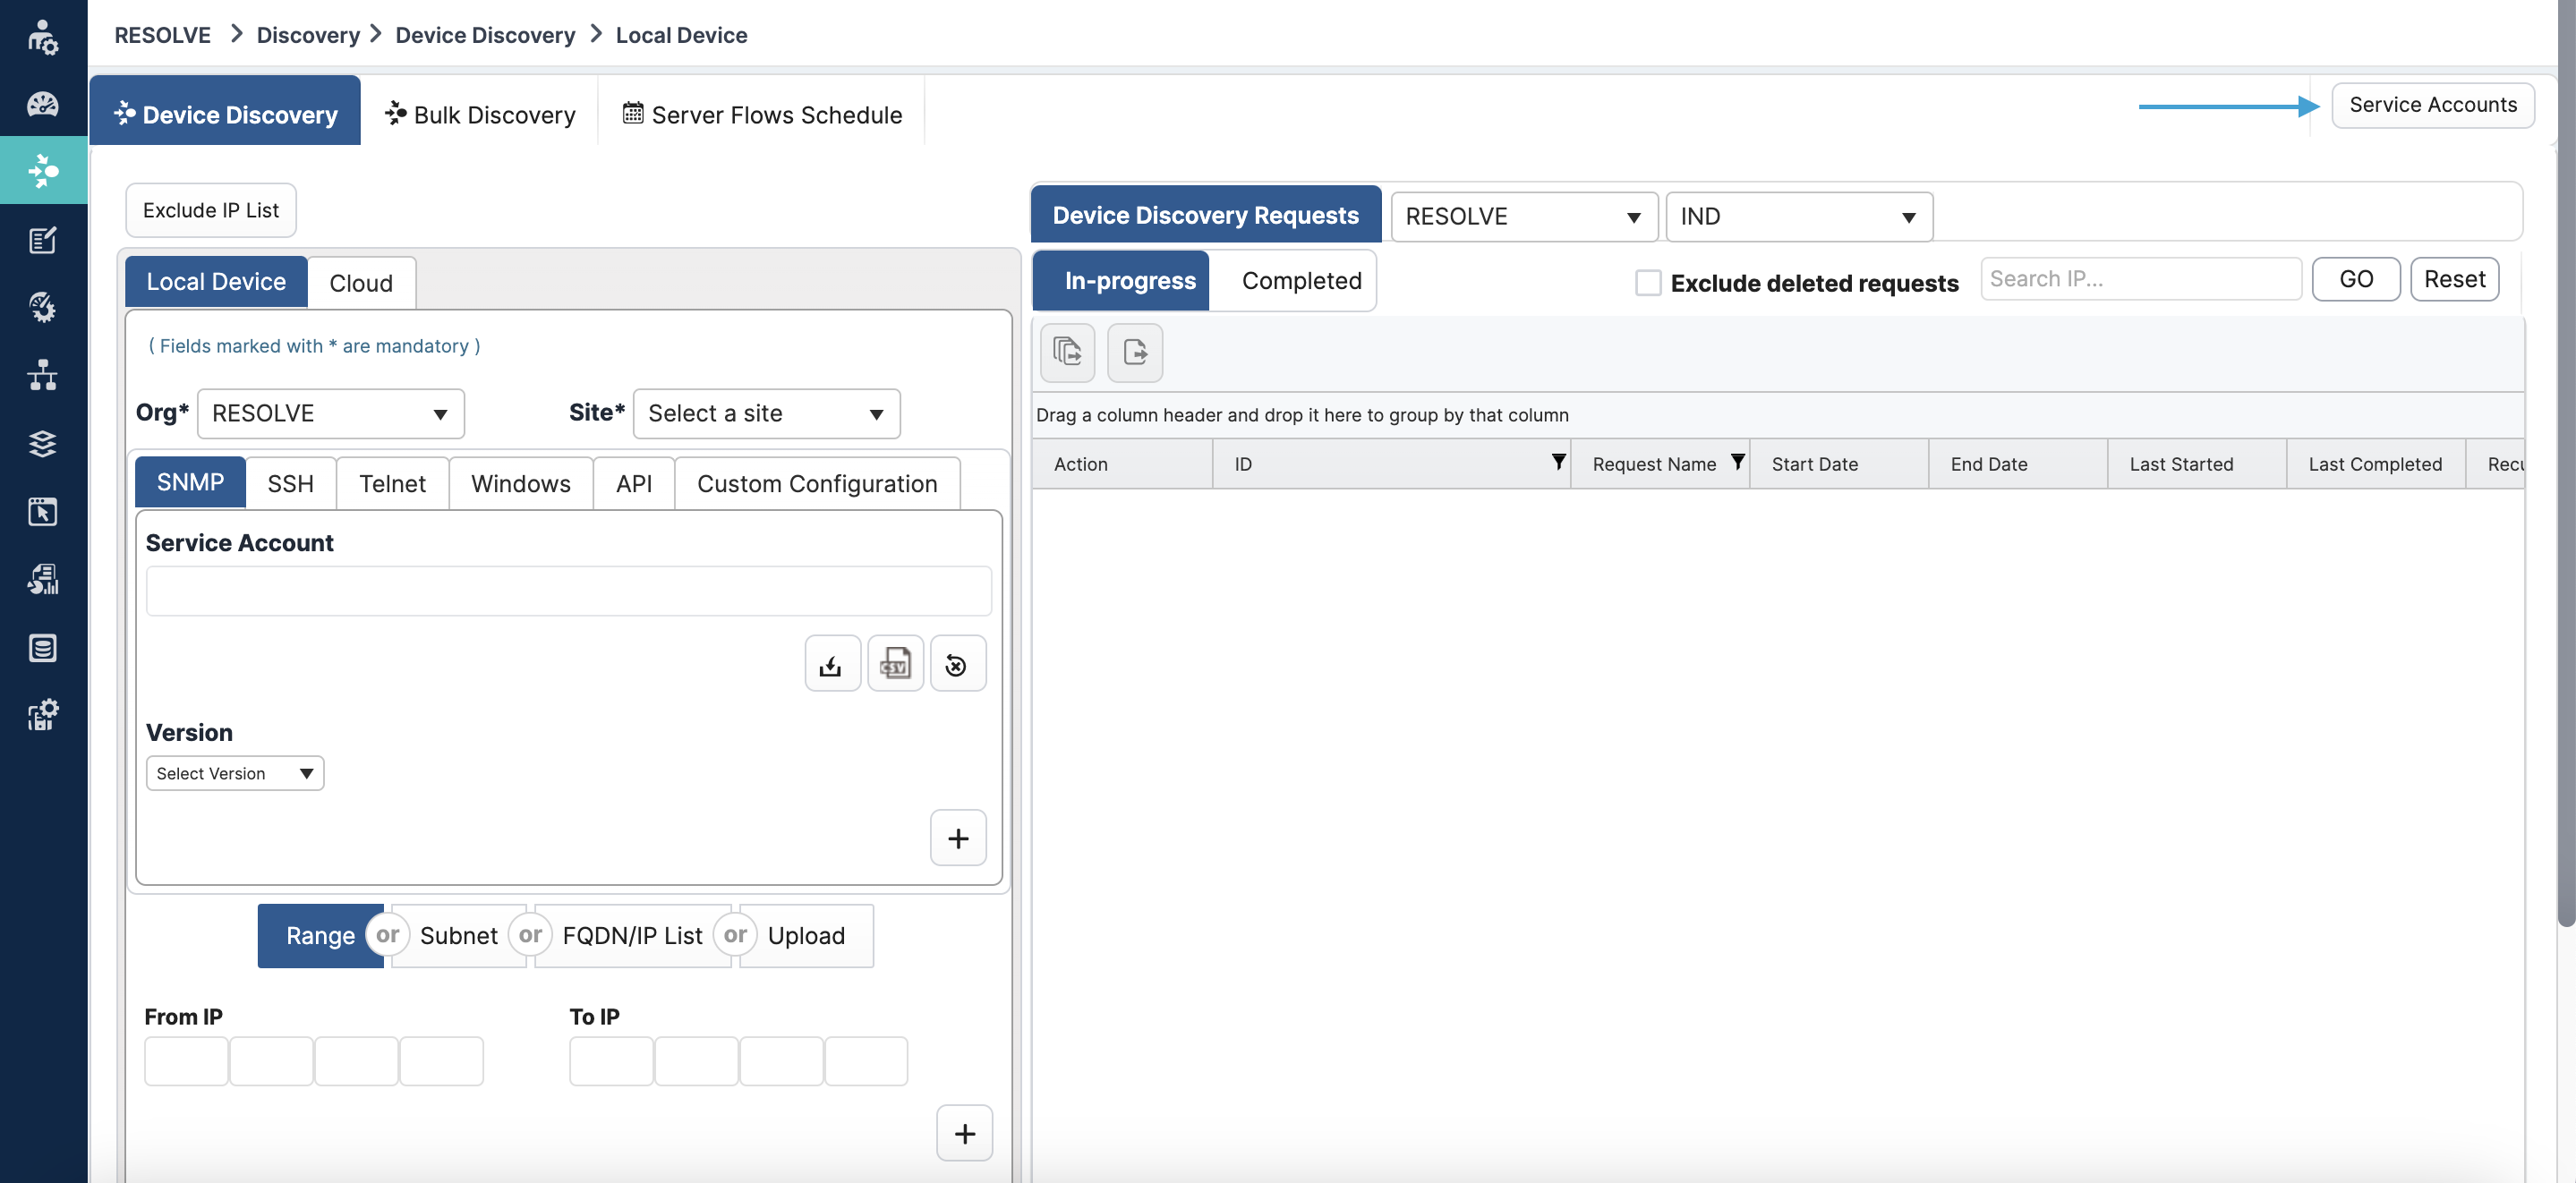Open the reports chart sidebar icon
Image resolution: width=2576 pixels, height=1183 pixels.
pyautogui.click(x=42, y=579)
